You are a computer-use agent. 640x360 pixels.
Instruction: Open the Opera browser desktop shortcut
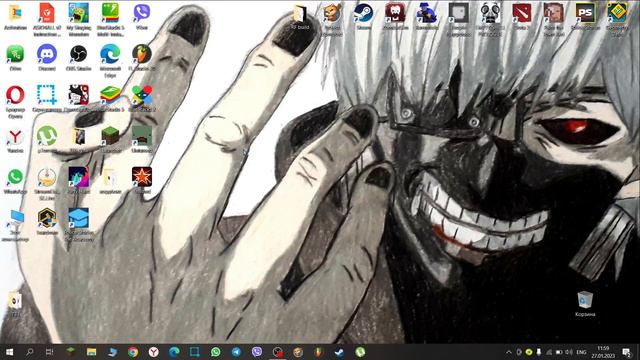15,95
